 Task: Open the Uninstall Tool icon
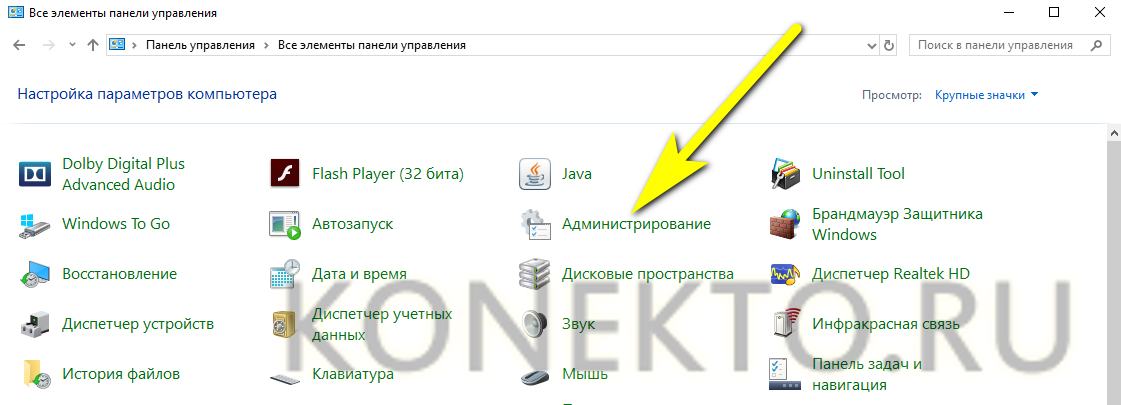coord(784,174)
